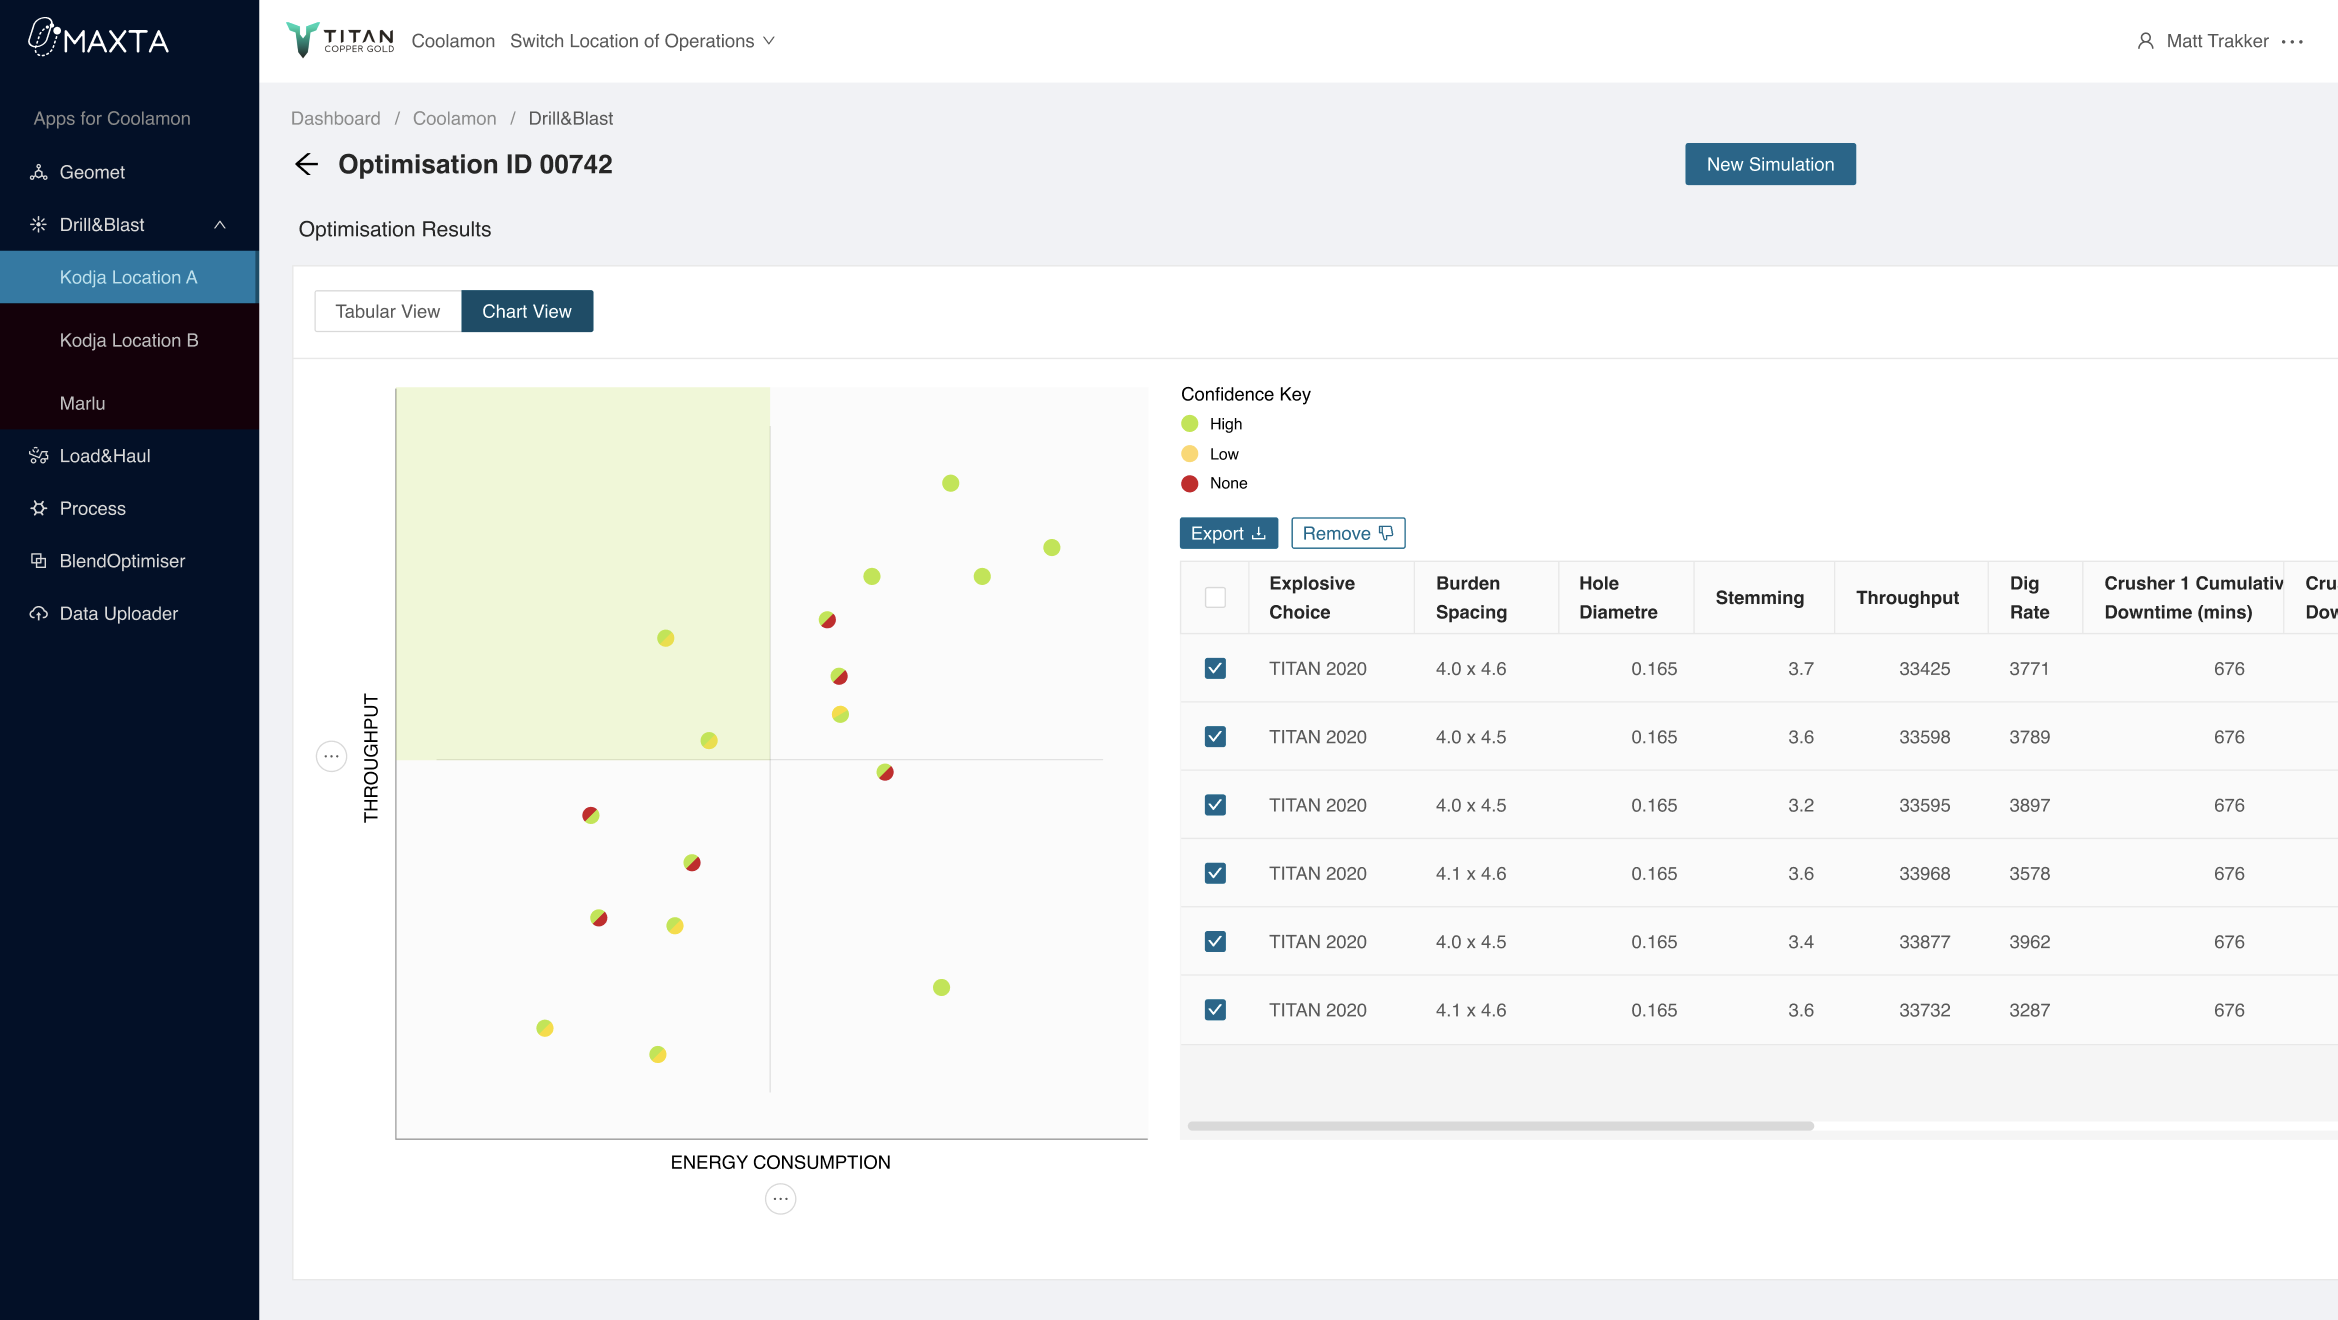This screenshot has width=2338, height=1320.
Task: Uncheck the row with throughput 33598
Action: [1215, 736]
